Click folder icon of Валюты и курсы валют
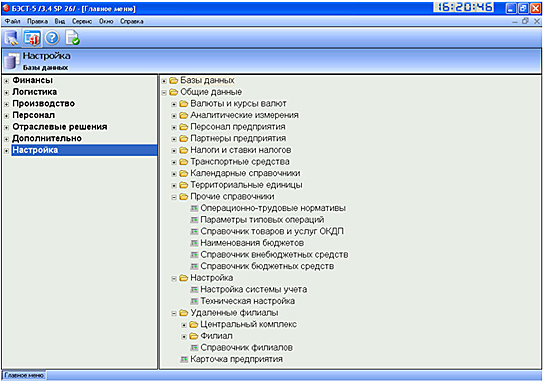Screen dimensions: 544x381 coord(184,104)
